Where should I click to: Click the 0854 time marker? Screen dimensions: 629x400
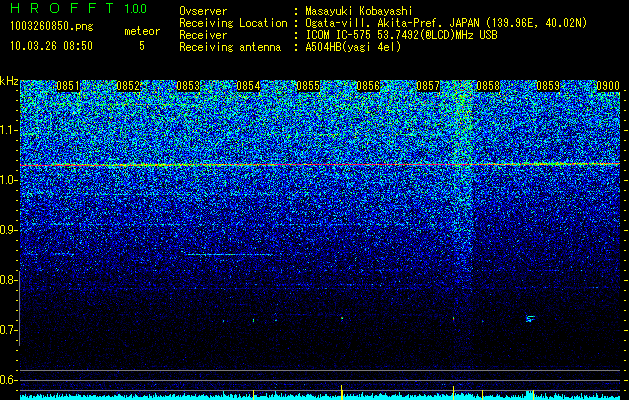tap(248, 86)
